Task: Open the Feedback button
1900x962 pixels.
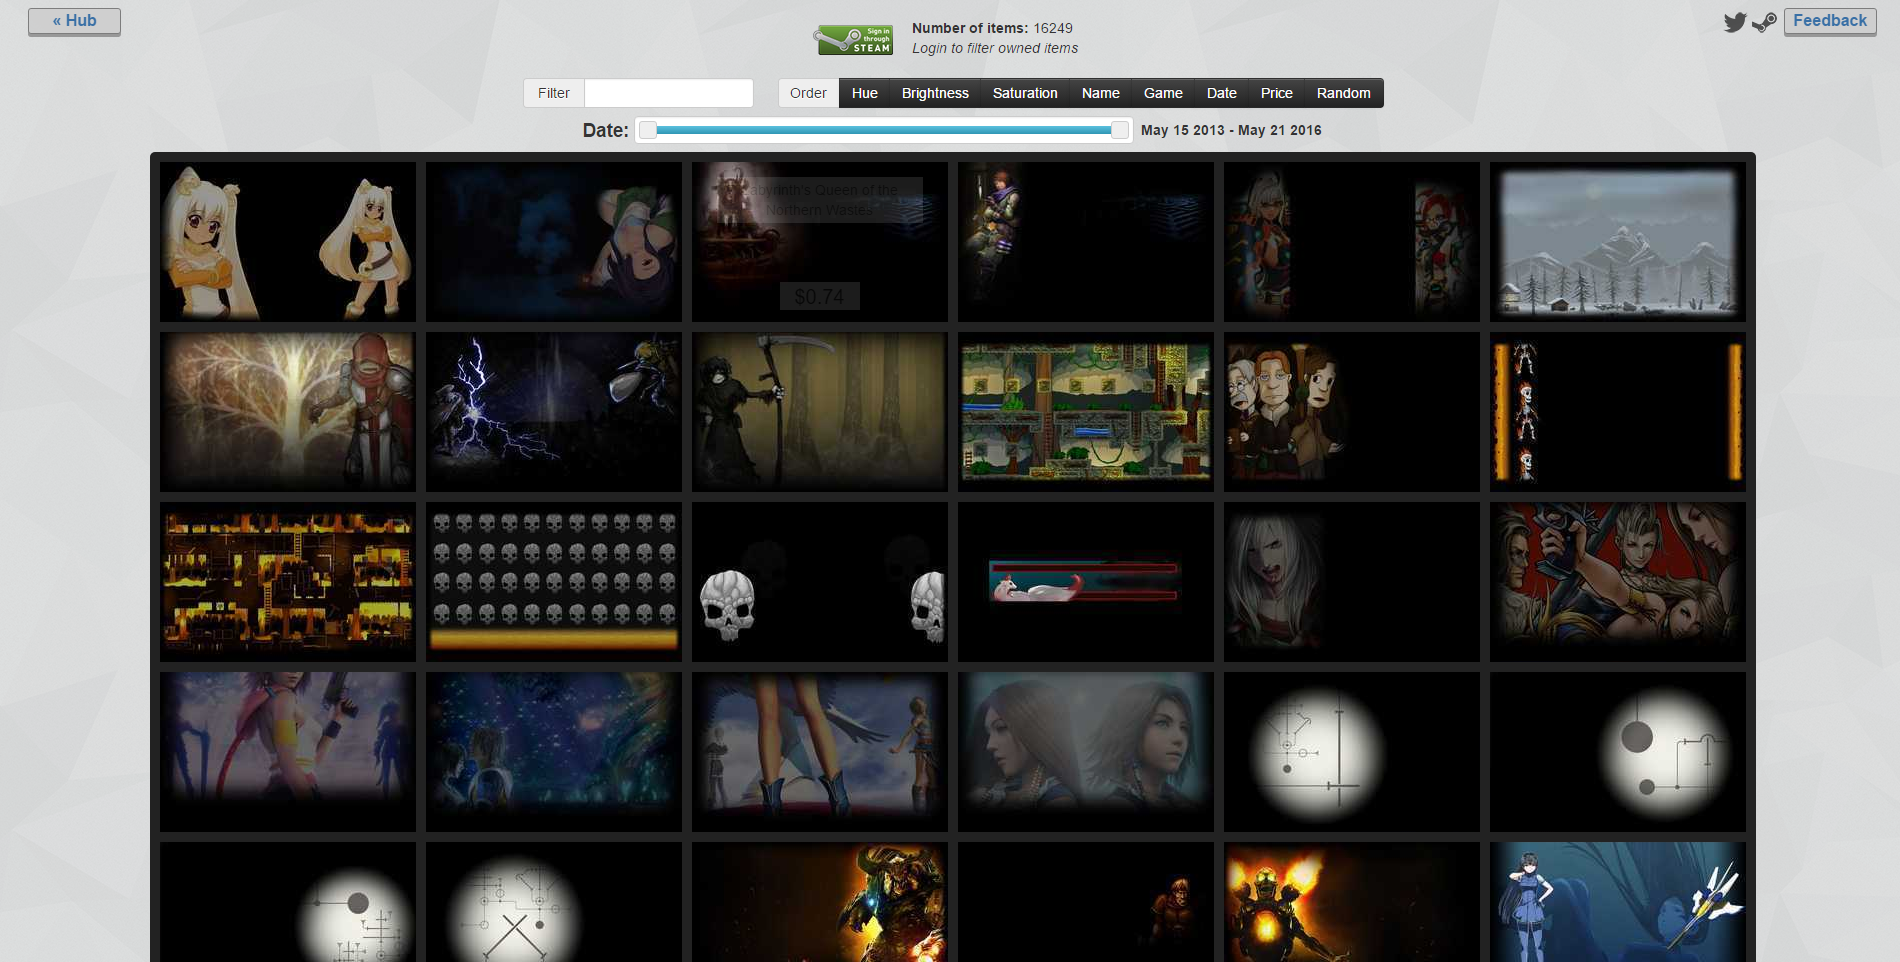Action: [x=1830, y=21]
